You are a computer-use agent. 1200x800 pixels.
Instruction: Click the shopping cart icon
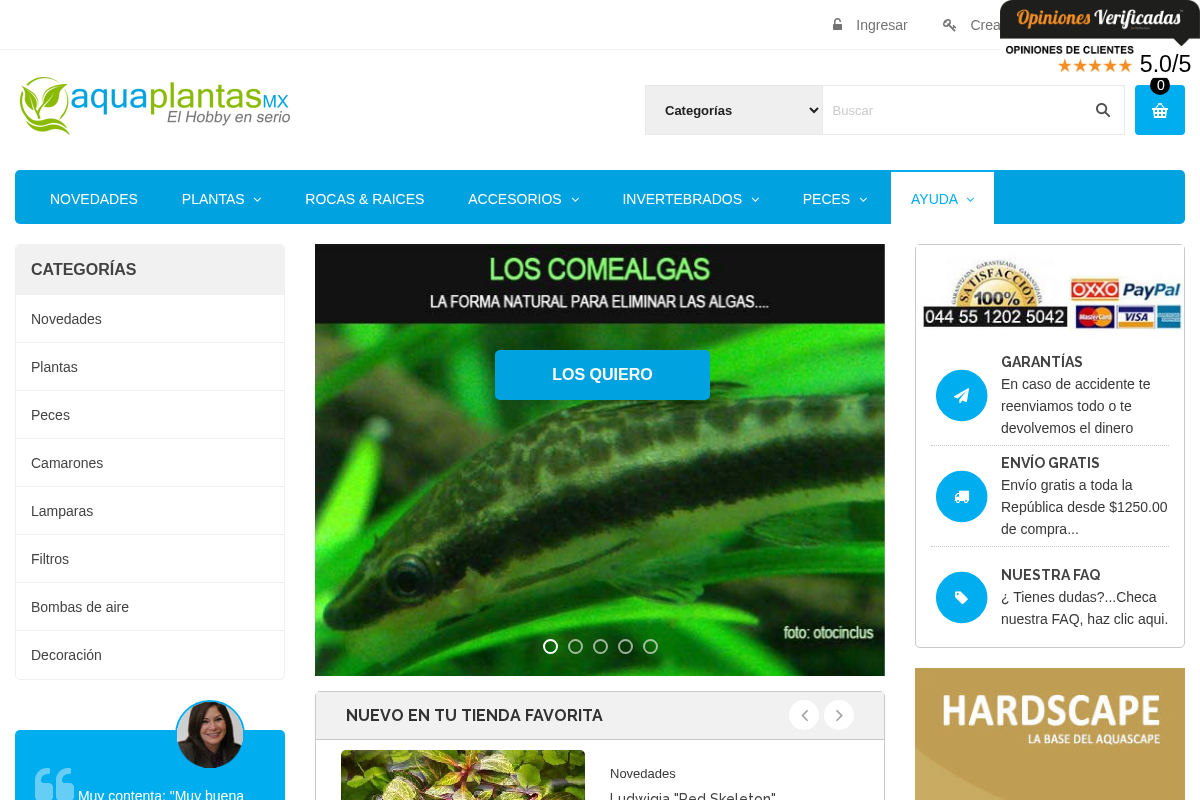pyautogui.click(x=1159, y=110)
